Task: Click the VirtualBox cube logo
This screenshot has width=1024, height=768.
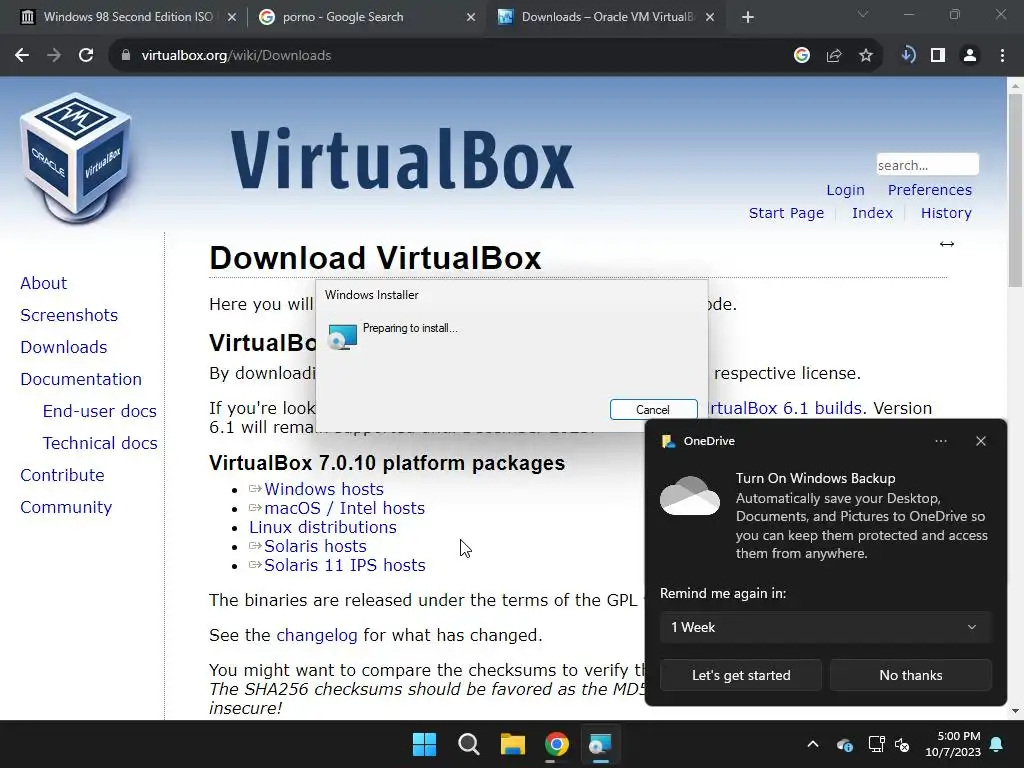Action: 76,157
